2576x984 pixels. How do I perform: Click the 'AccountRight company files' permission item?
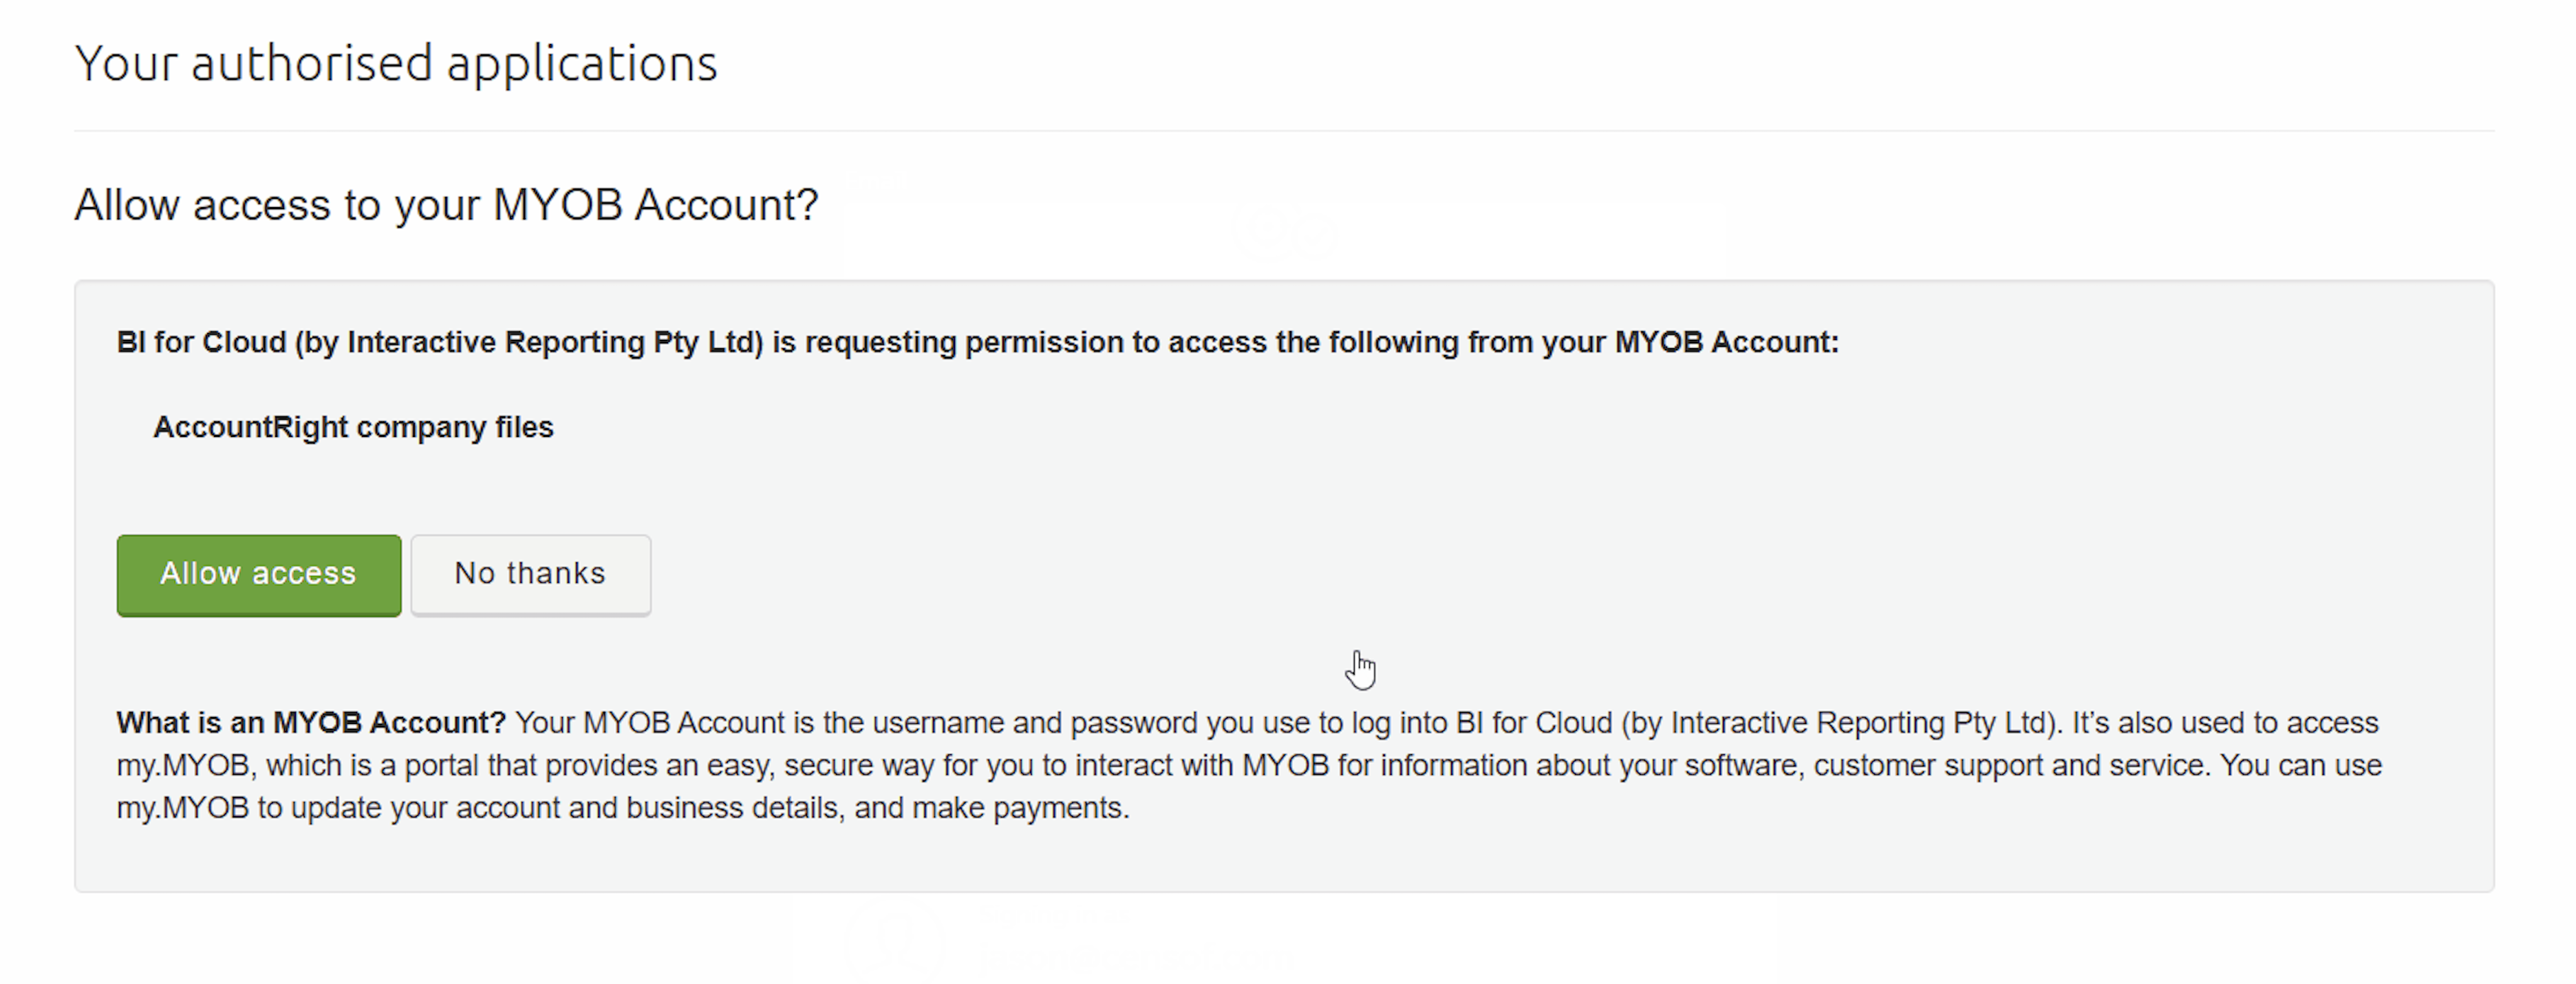click(353, 427)
